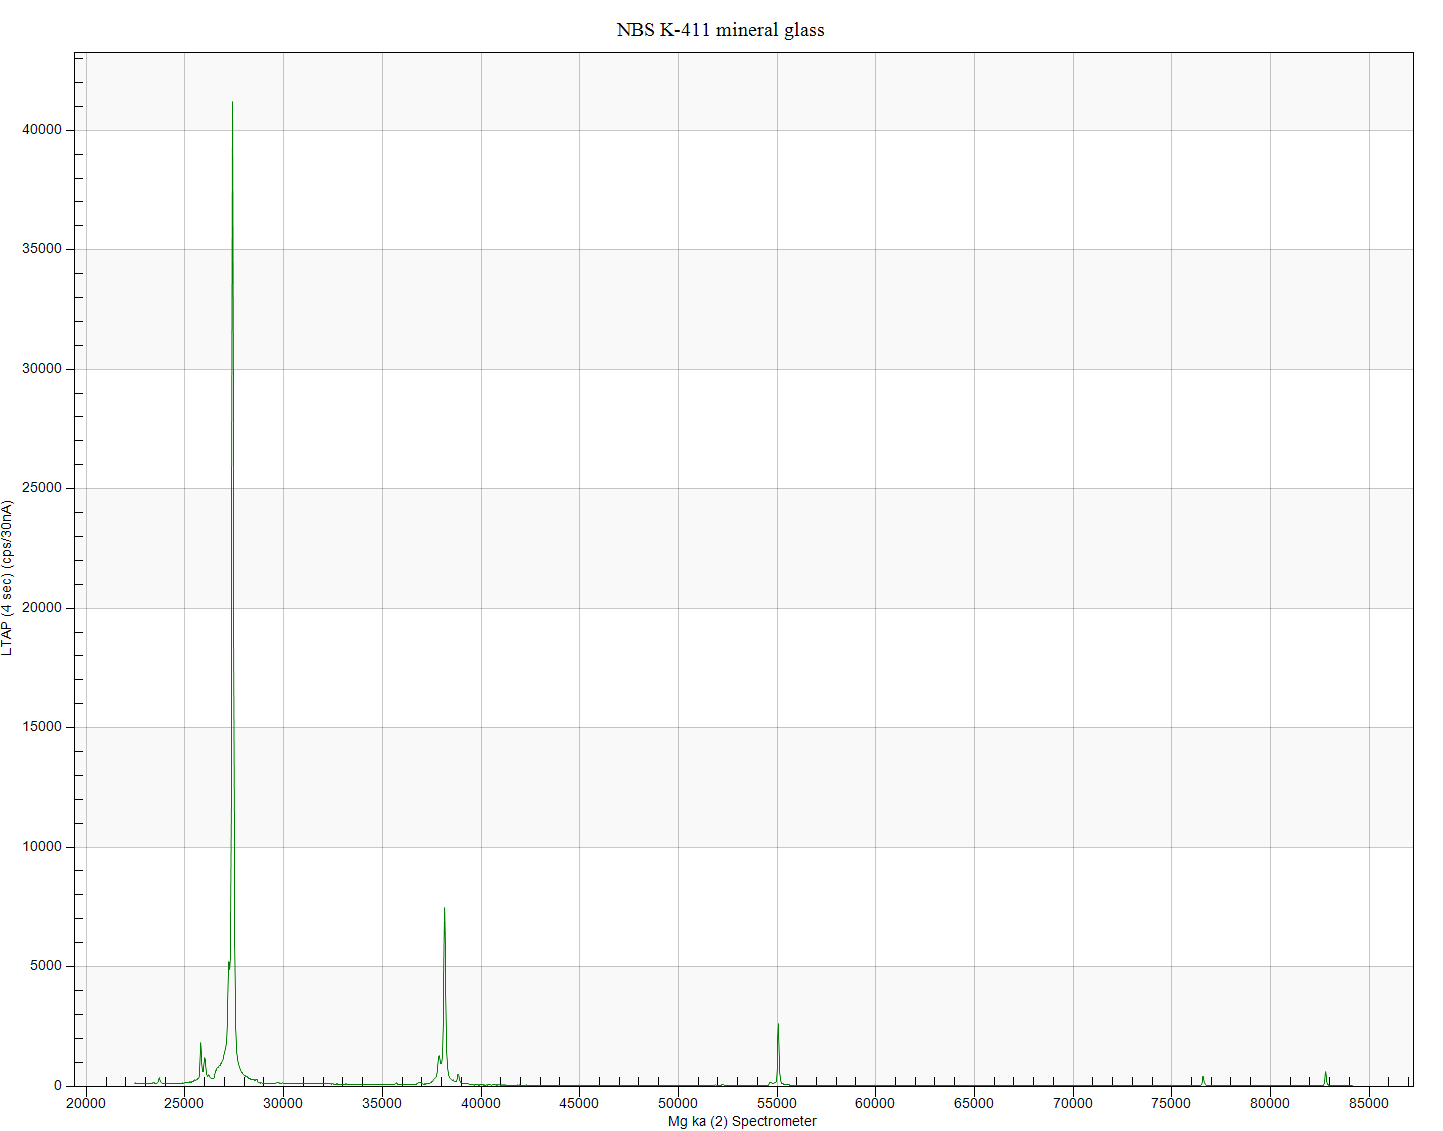
Task: Select the small peak near 76500
Action: (x=1203, y=1078)
